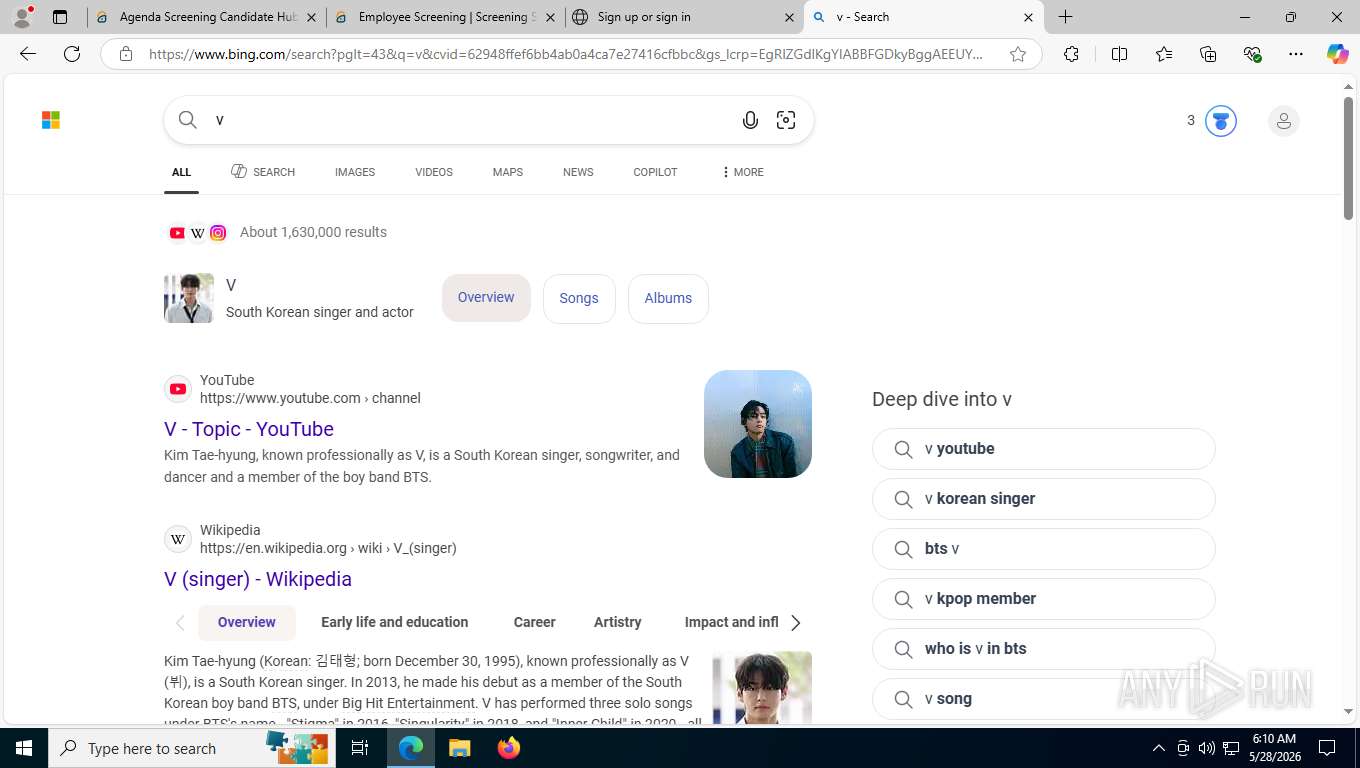Viewport: 1360px width, 768px height.
Task: Show next Wikipedia section tabs arrow
Action: coord(796,623)
